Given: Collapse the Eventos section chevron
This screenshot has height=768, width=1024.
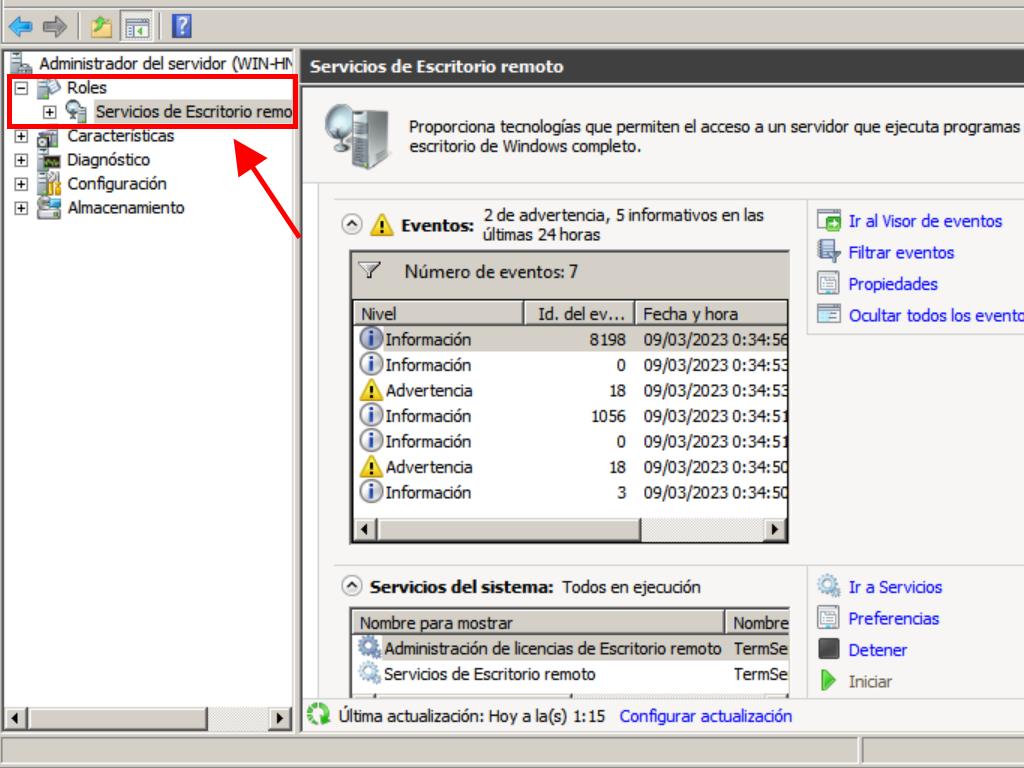Looking at the screenshot, I should [350, 225].
